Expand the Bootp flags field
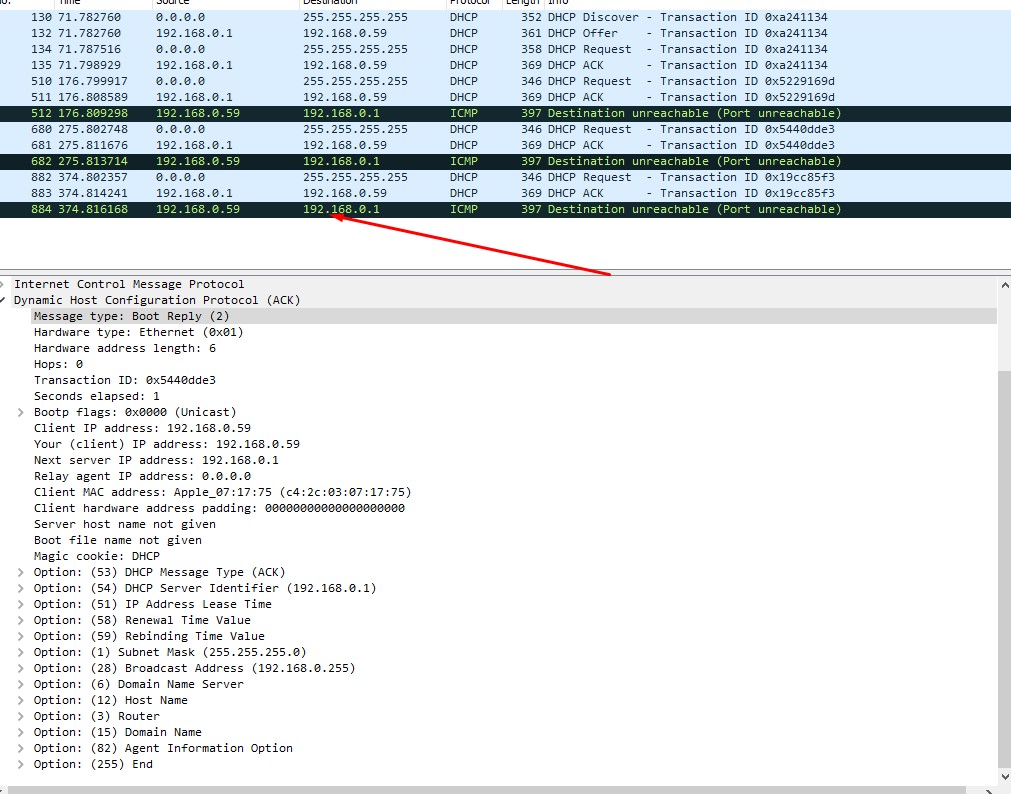This screenshot has width=1011, height=794. click(x=22, y=412)
